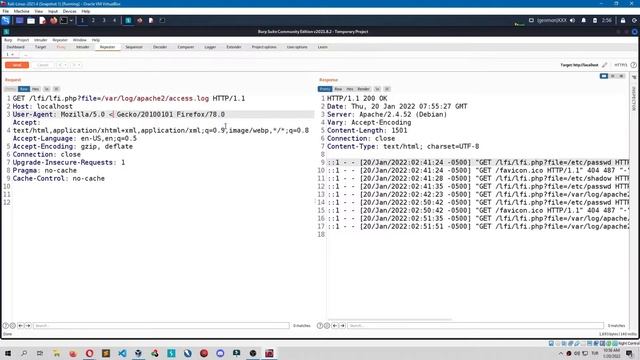Switch to the Intruder tab
Viewport: 640px width, 360px height.
coord(82,47)
